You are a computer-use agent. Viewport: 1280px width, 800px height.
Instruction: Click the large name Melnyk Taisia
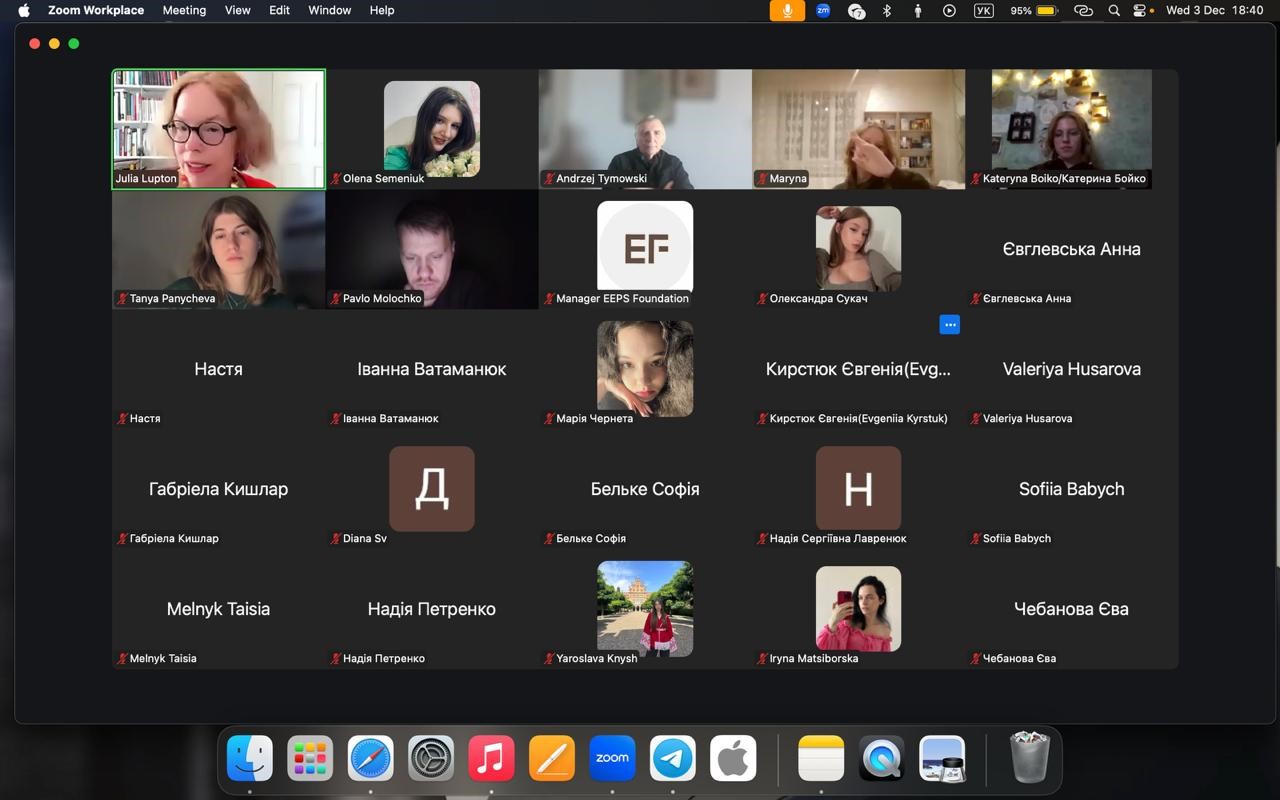218,609
